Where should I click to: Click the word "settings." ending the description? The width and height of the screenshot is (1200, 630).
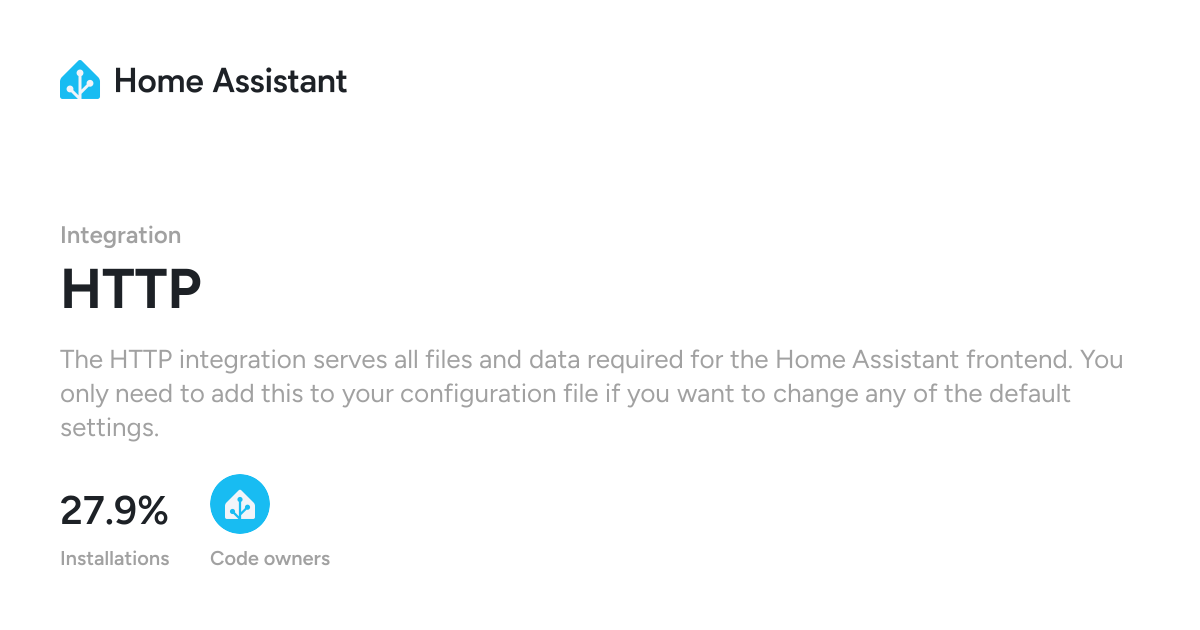pyautogui.click(x=110, y=428)
